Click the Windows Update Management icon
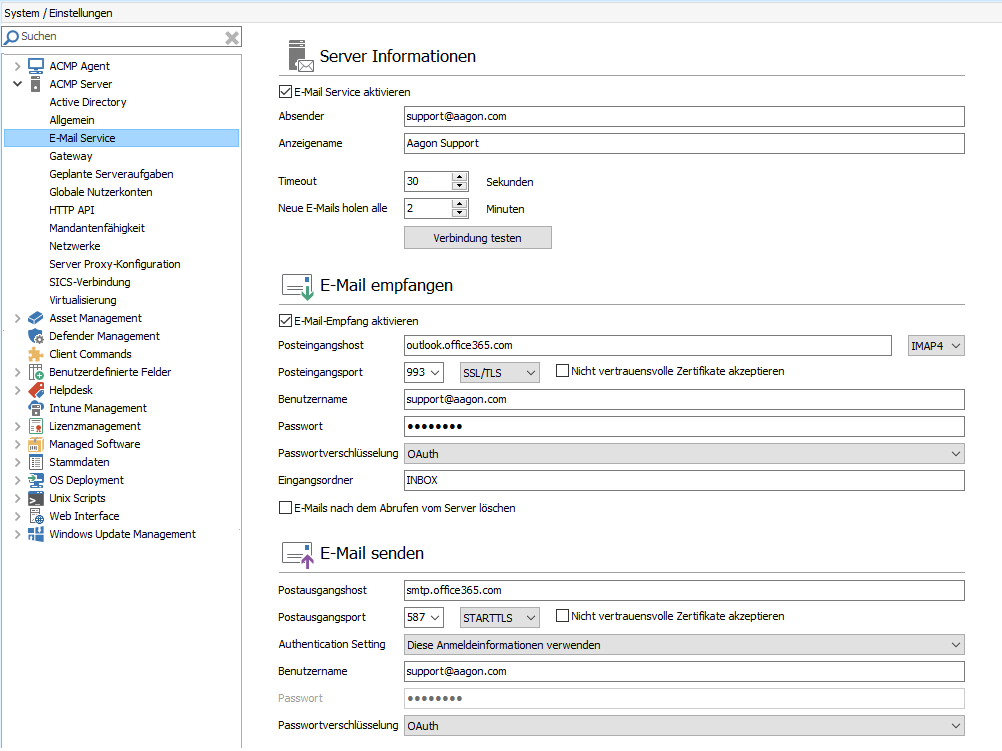This screenshot has width=1002, height=751. 36,534
